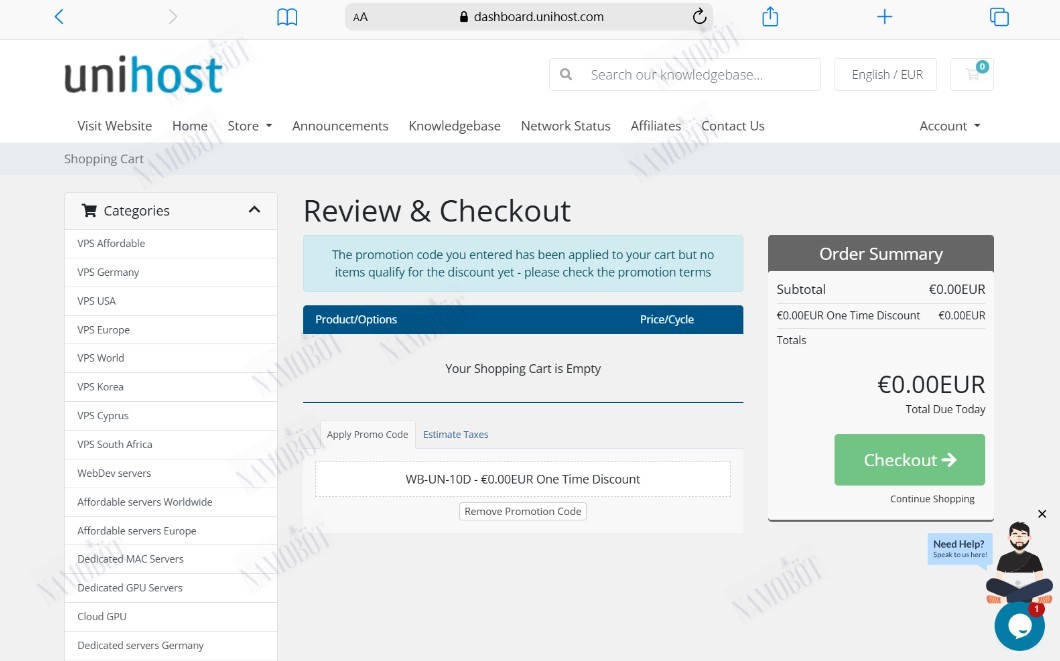Open shopping cart icon with 0 badge

(x=972, y=74)
